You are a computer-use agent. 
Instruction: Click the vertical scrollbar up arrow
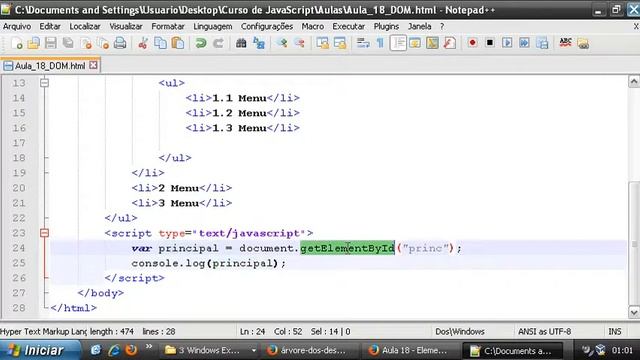[633, 82]
